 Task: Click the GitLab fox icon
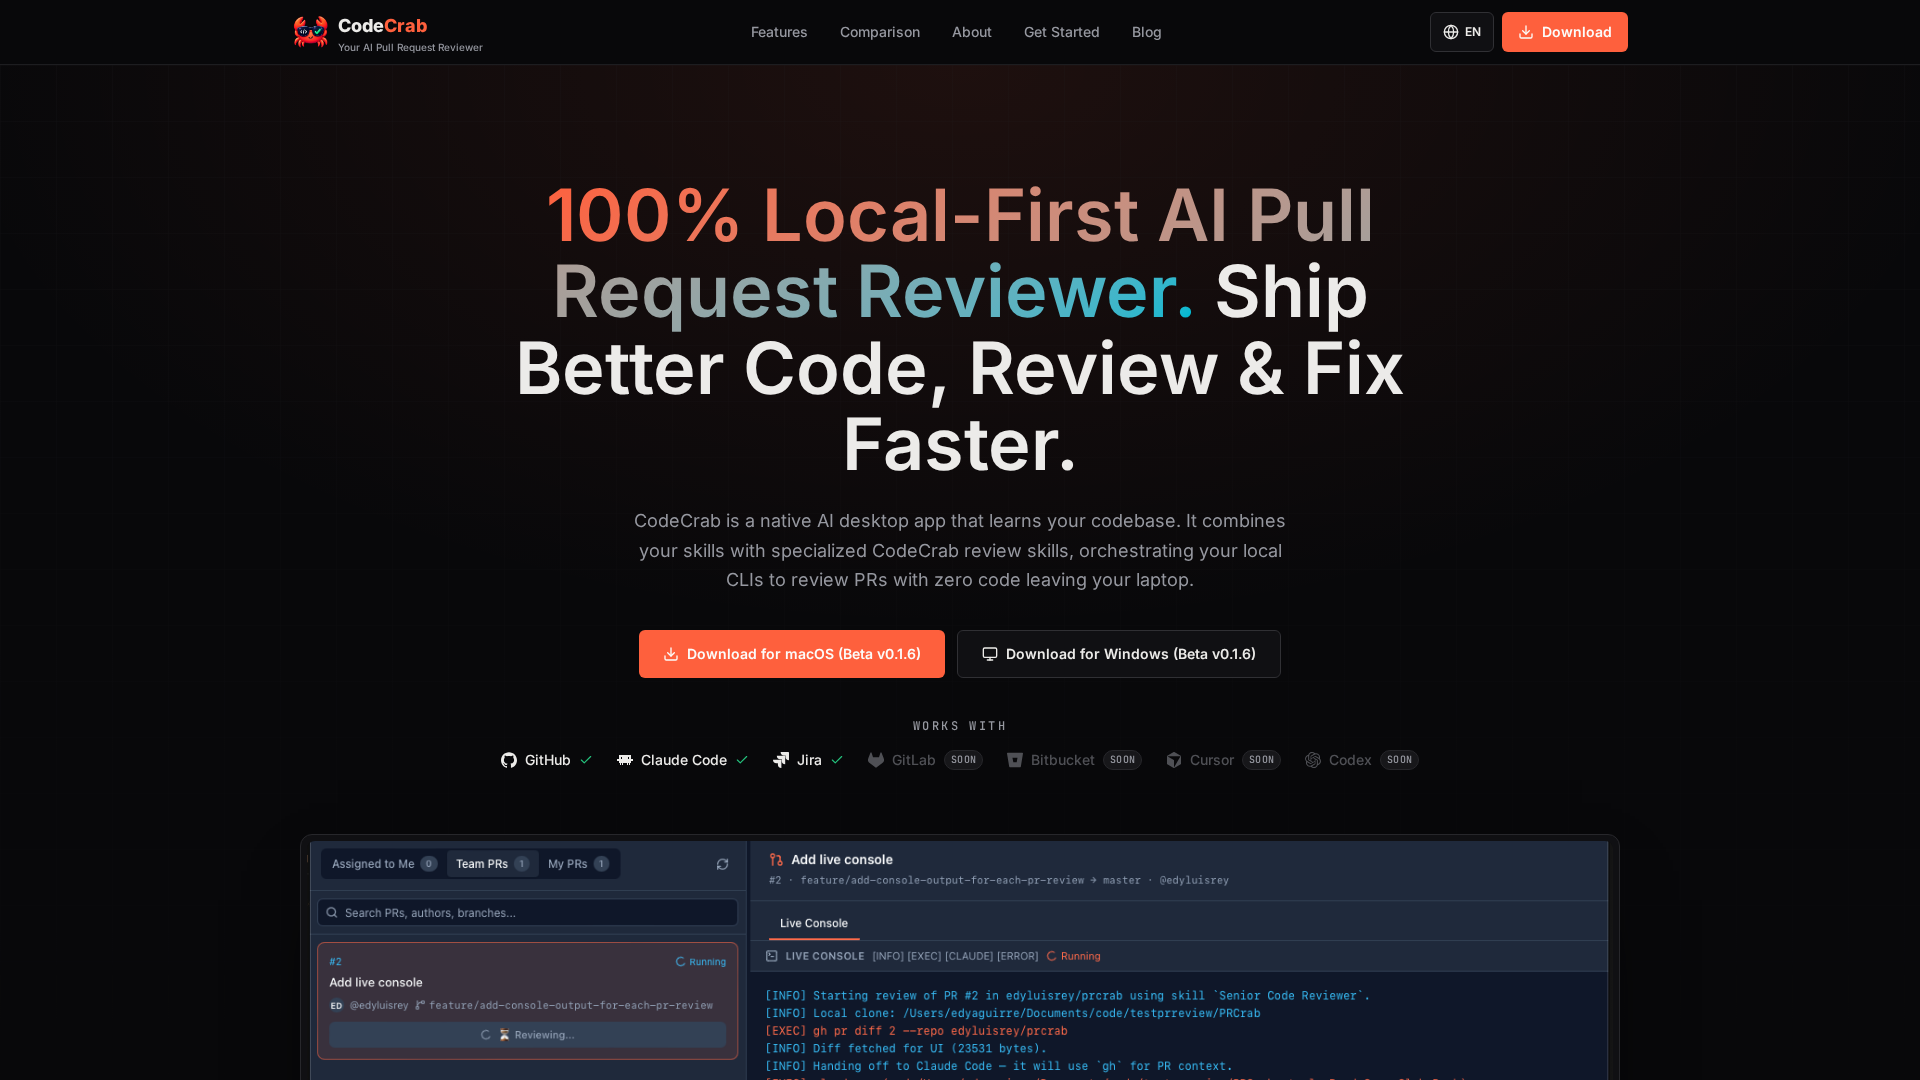876,760
